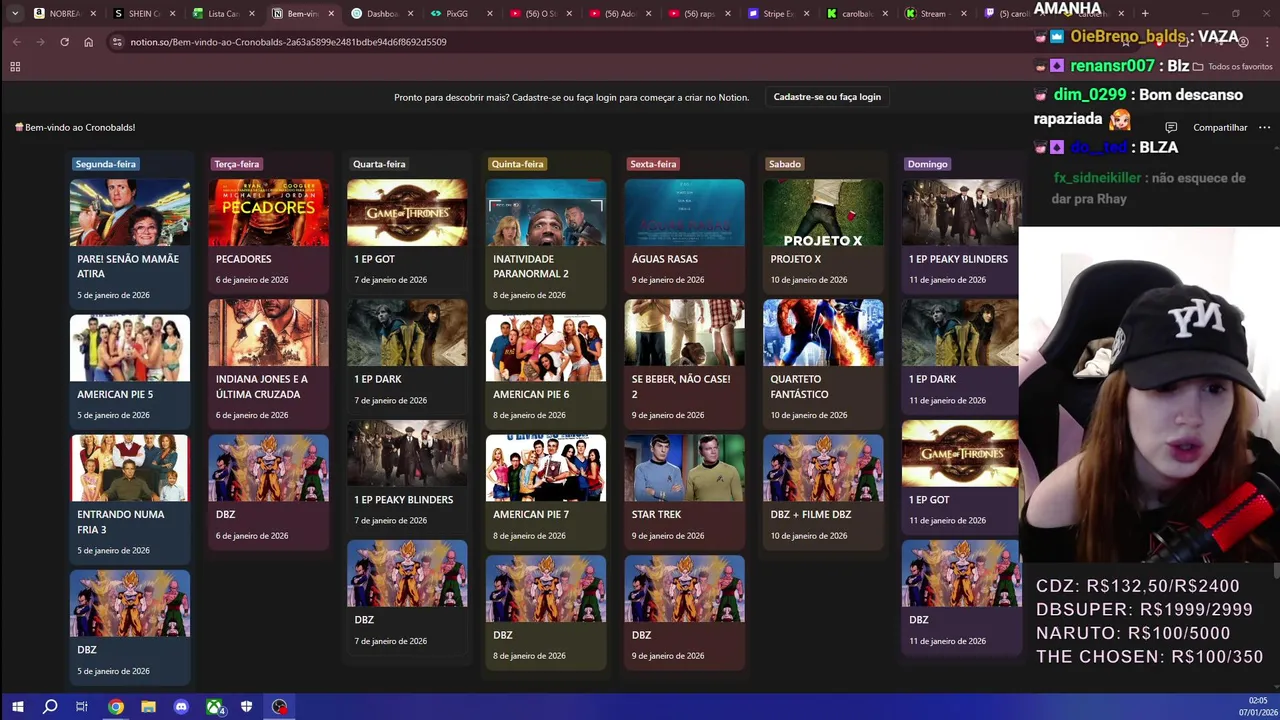This screenshot has width=1280, height=720.
Task: Open Quarteto Fantástico card thumbnail
Action: pos(823,332)
